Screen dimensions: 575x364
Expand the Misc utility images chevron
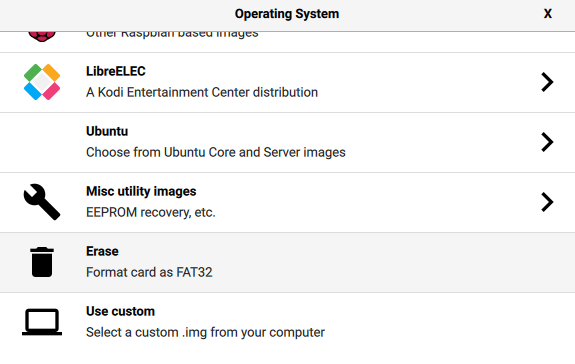(x=547, y=202)
